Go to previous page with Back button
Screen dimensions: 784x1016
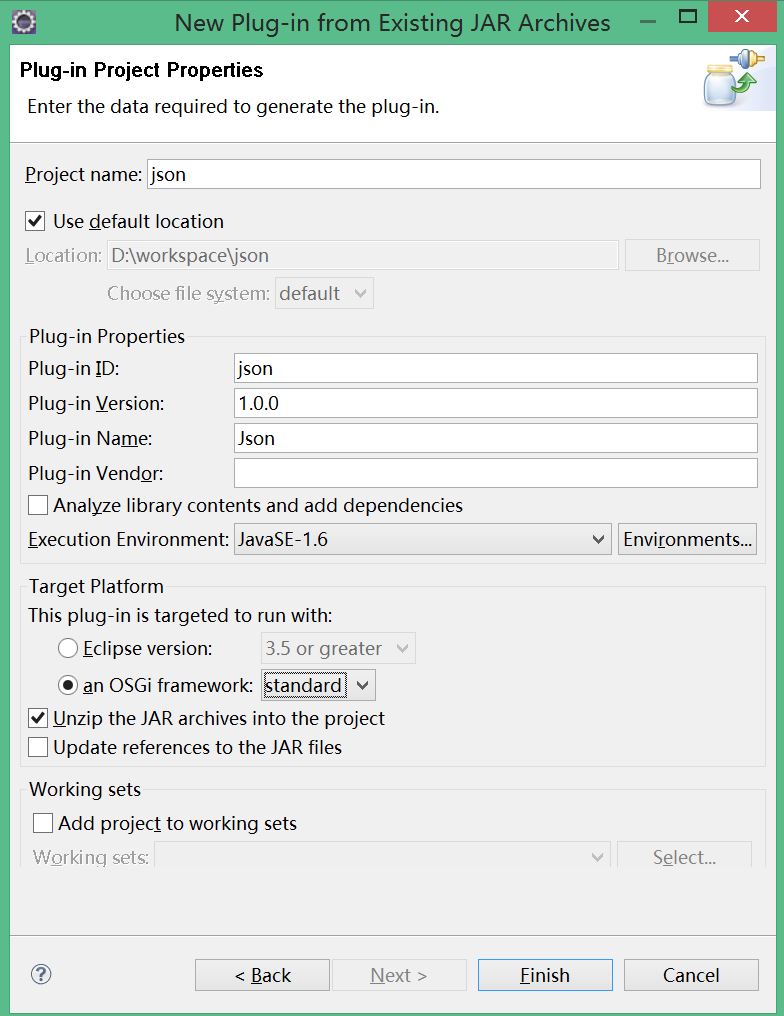pos(262,975)
